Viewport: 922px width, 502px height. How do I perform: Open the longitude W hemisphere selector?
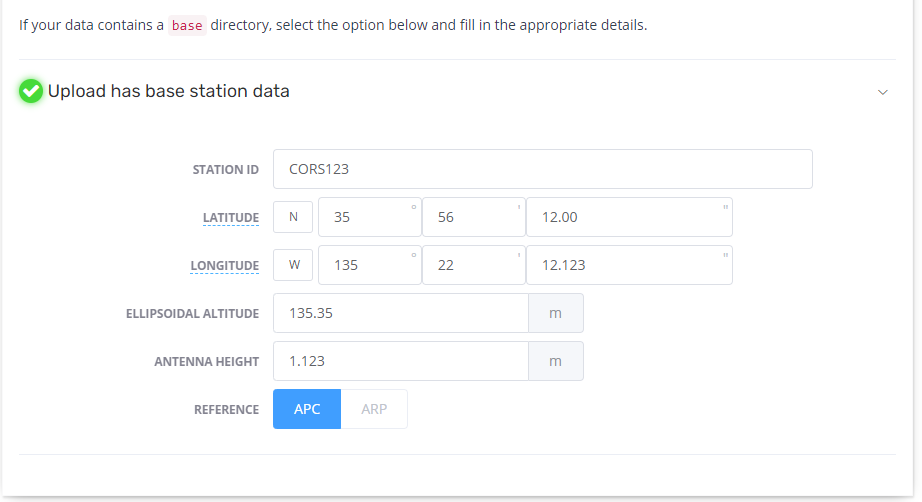click(293, 265)
